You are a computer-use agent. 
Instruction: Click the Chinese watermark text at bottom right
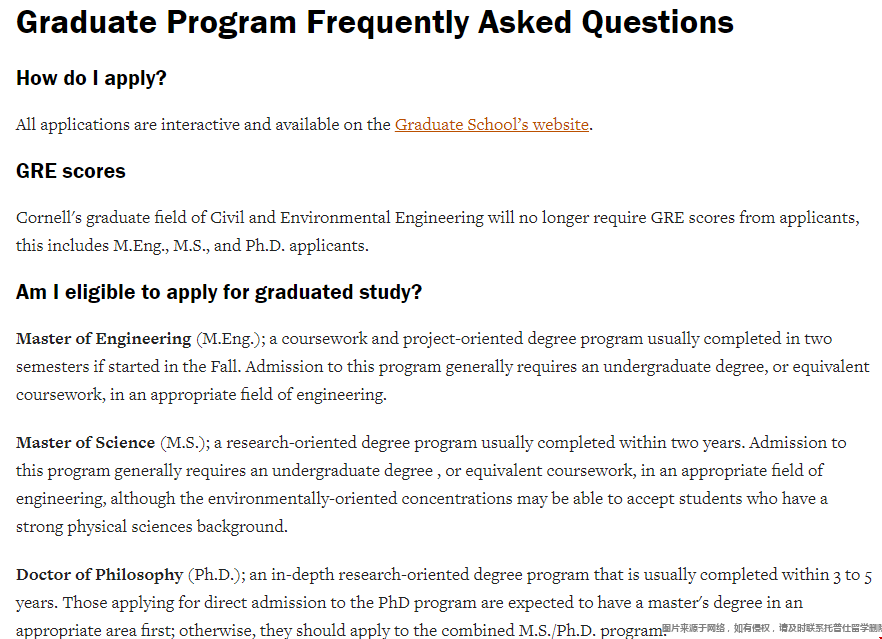771,628
